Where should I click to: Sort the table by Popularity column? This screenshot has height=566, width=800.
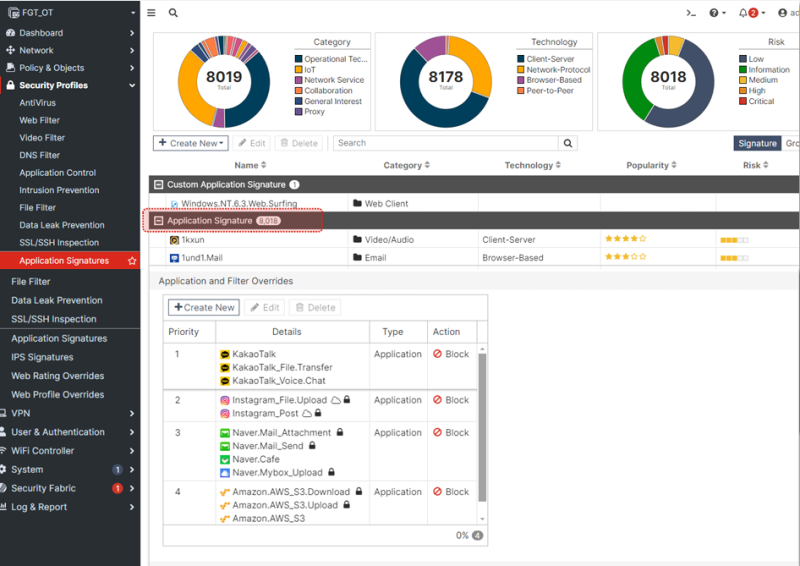point(652,165)
